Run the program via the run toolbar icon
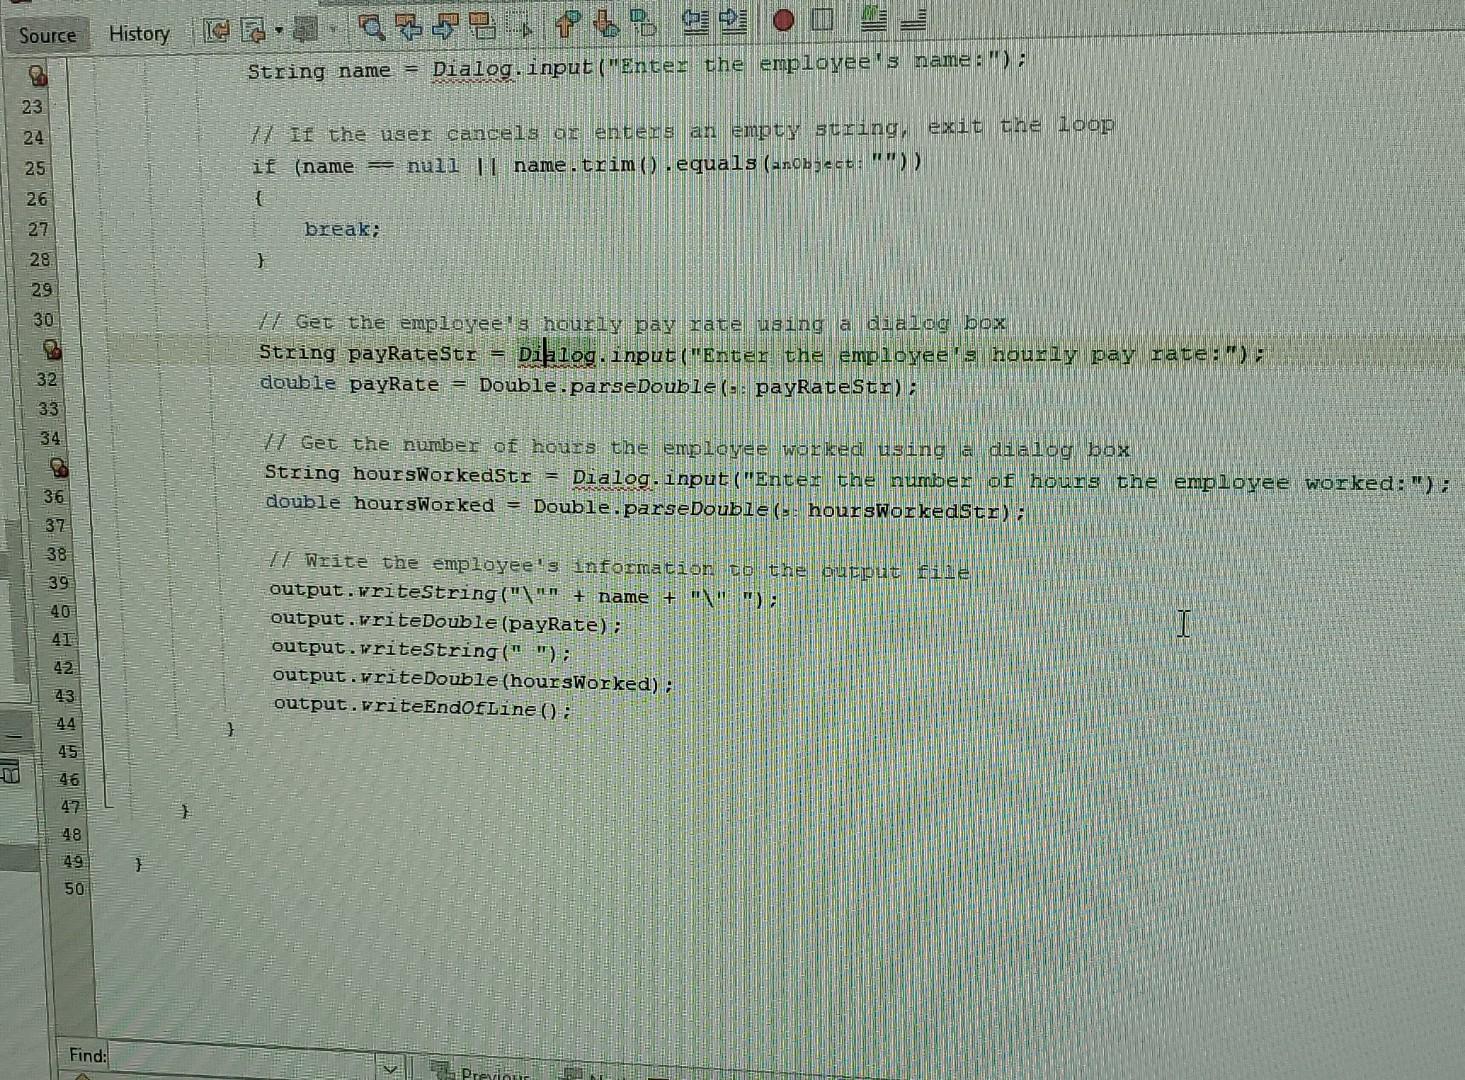Viewport: 1465px width, 1080px height. (605, 25)
